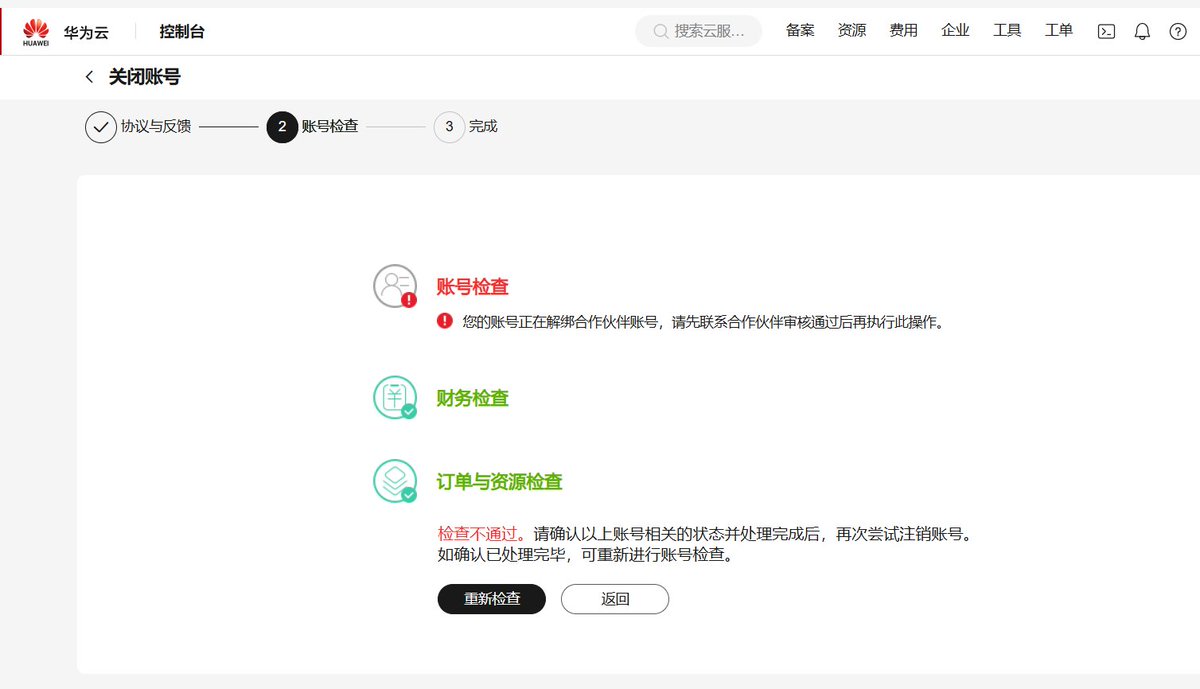Screen dimensions: 1200x689
Task: Click the Huawei logo icon
Action: tap(36, 31)
